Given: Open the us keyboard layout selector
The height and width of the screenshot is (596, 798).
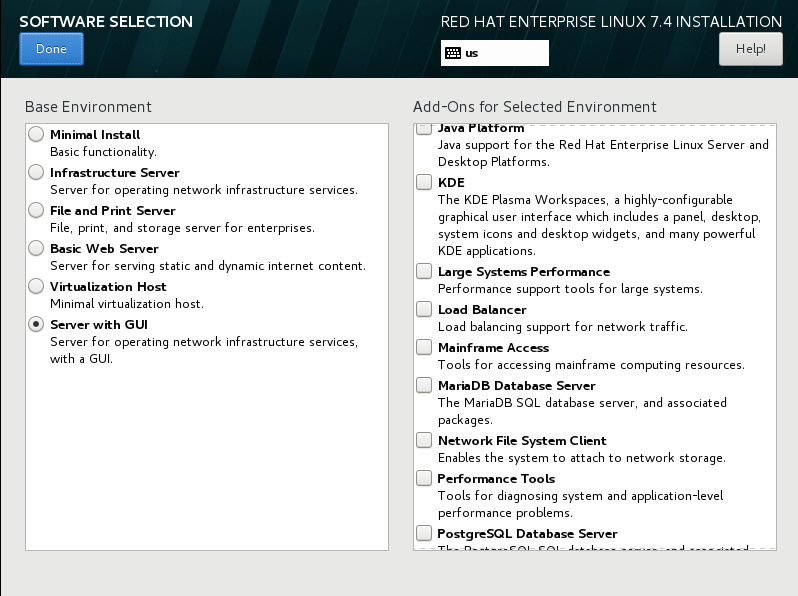Looking at the screenshot, I should click(x=495, y=53).
